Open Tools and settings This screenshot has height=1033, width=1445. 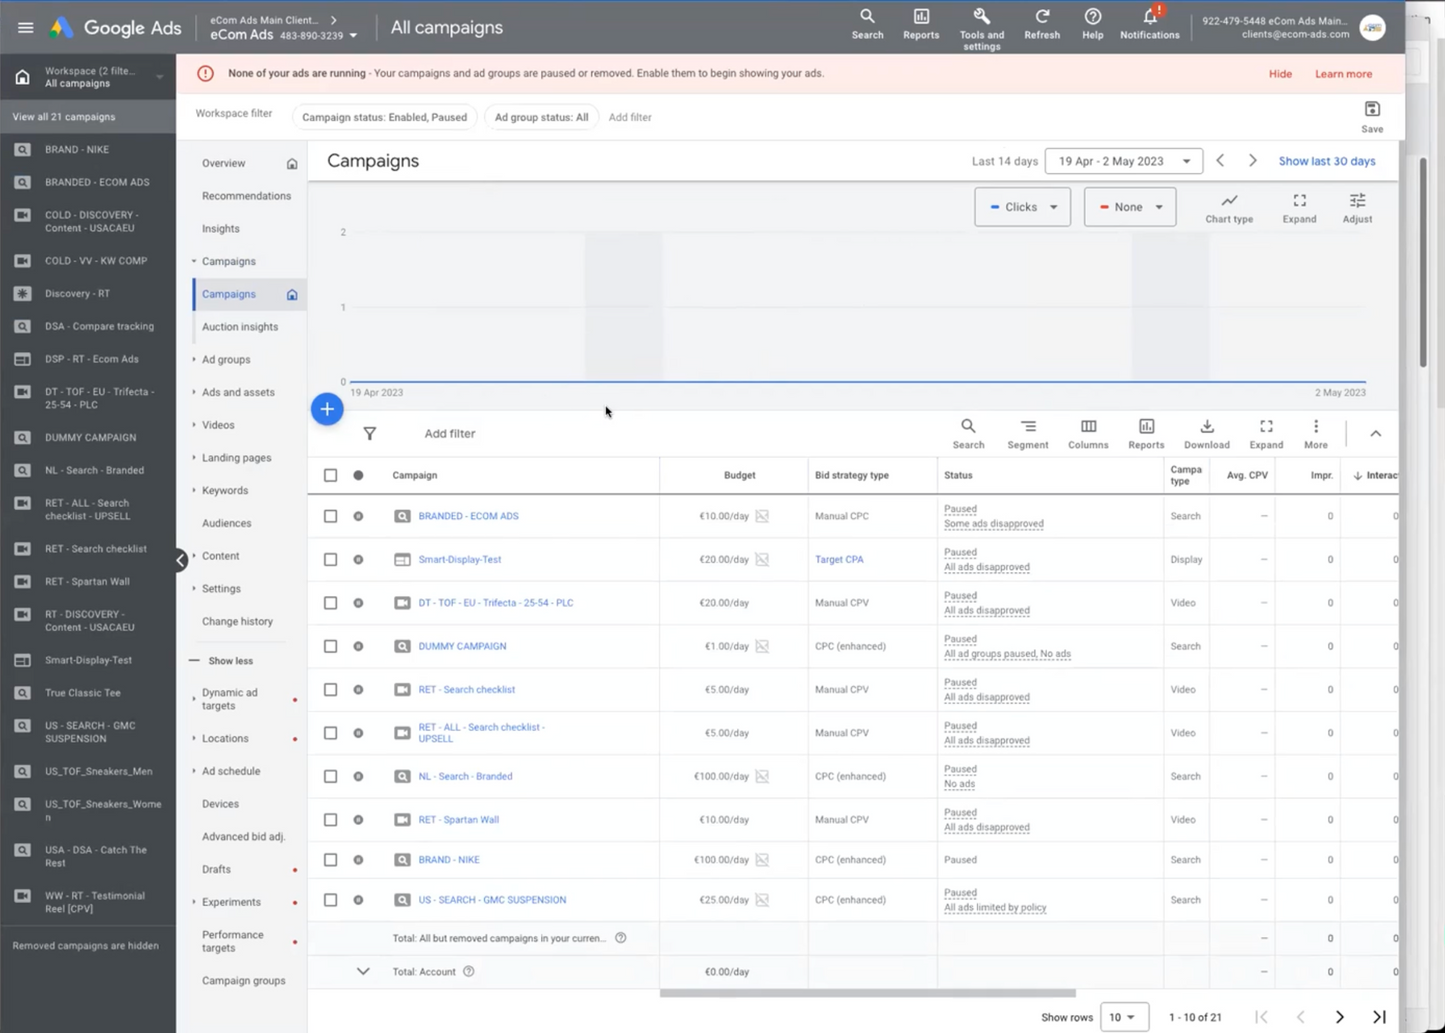pos(981,27)
